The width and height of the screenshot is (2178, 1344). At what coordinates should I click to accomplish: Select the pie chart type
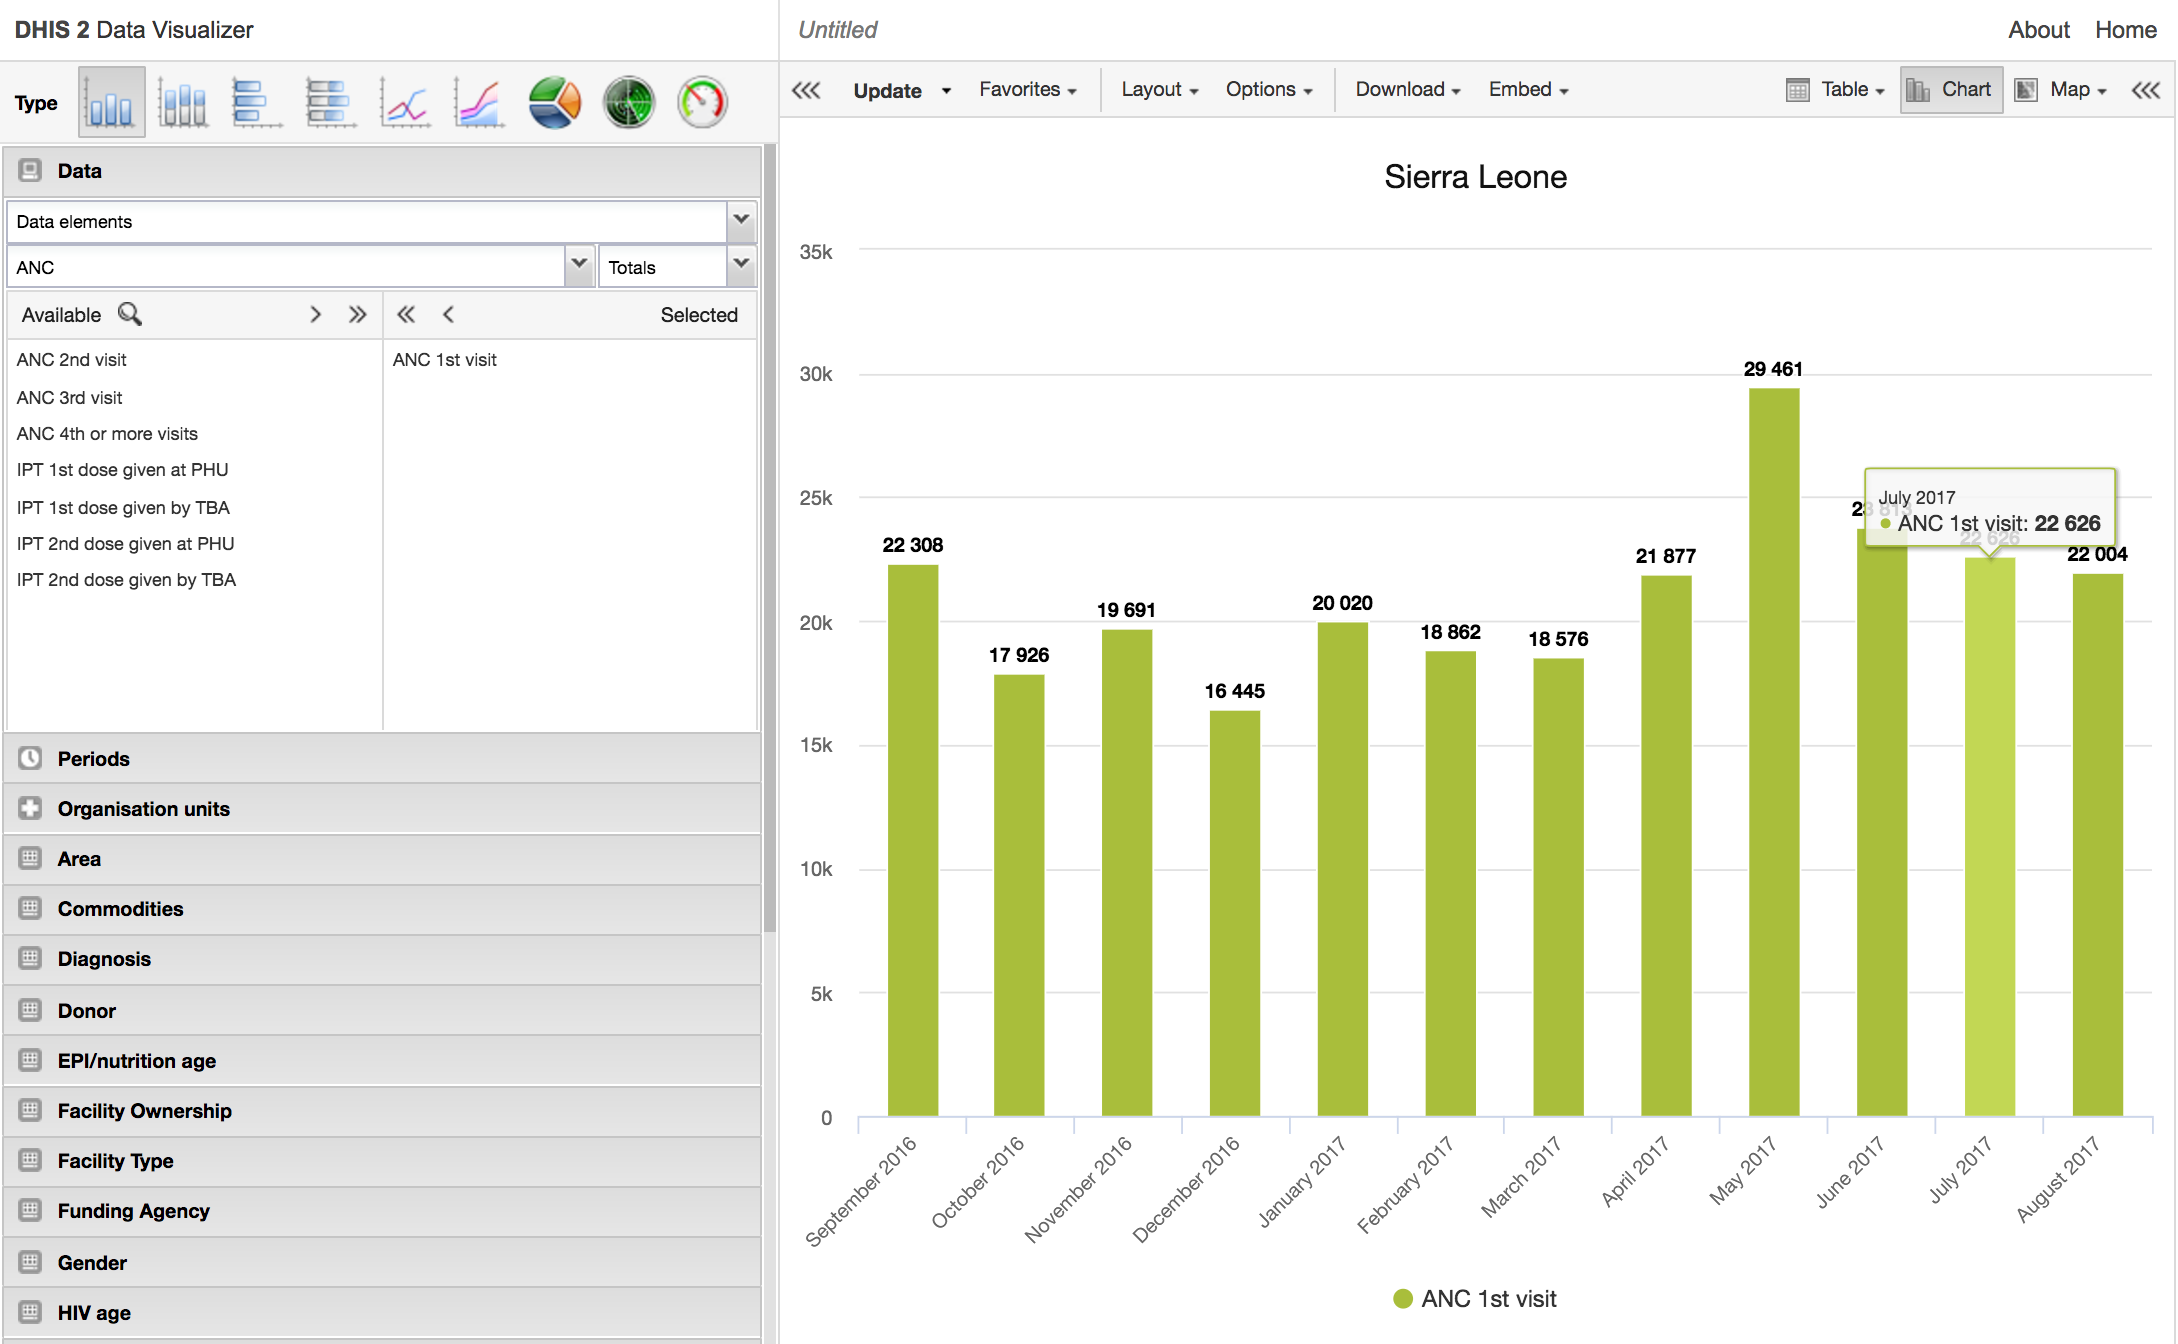click(554, 102)
